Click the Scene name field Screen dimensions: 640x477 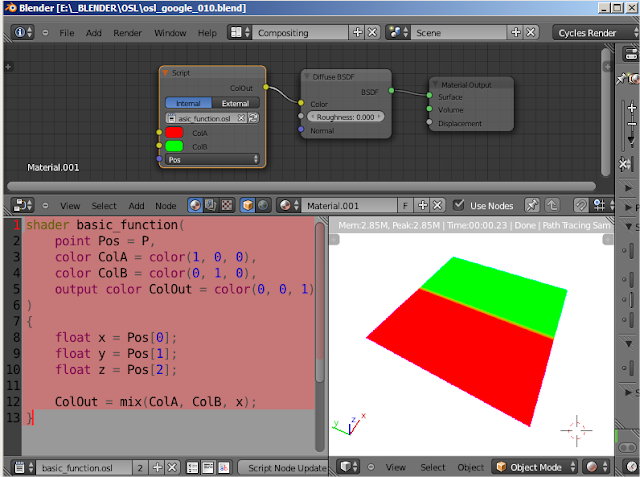[458, 33]
